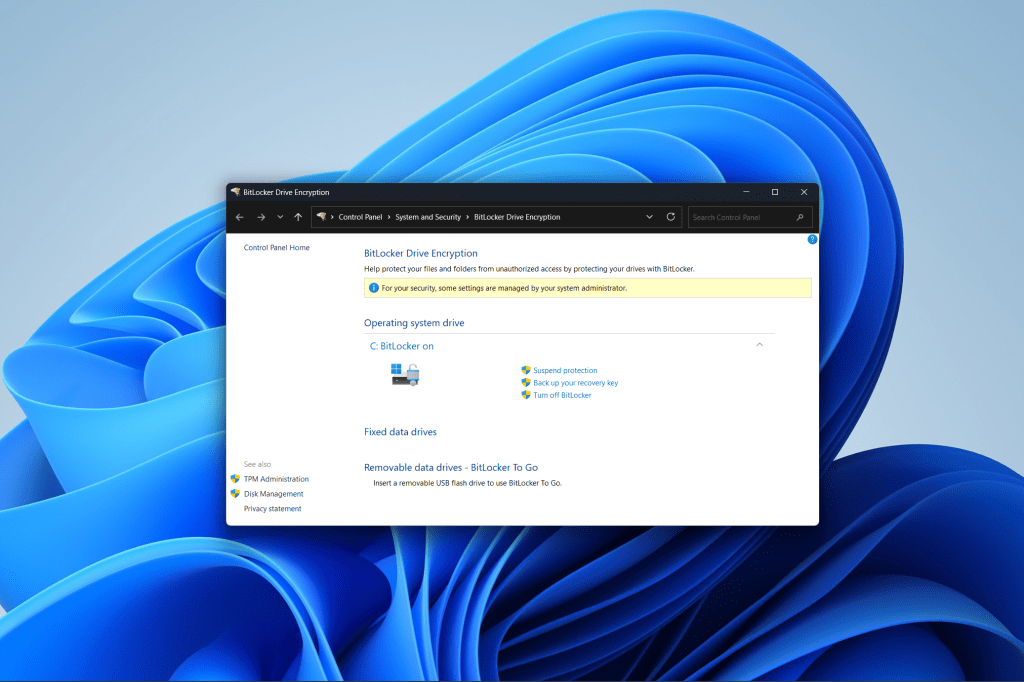Click 'See also' label in sidebar

257,464
